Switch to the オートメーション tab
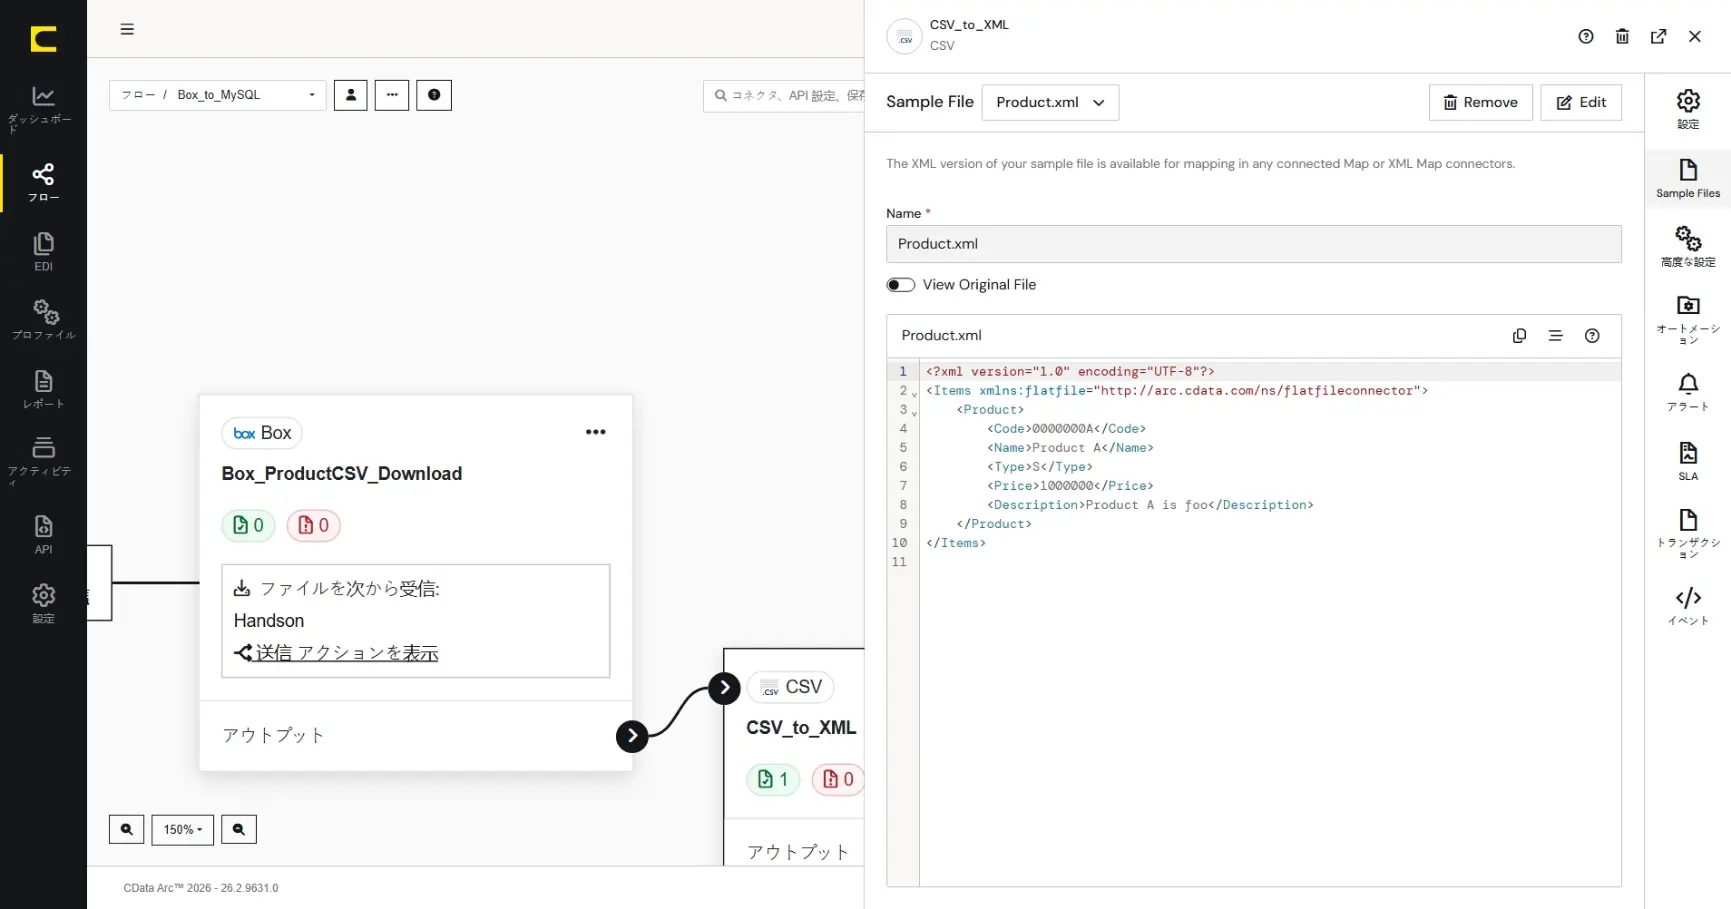The width and height of the screenshot is (1731, 909). (1688, 320)
